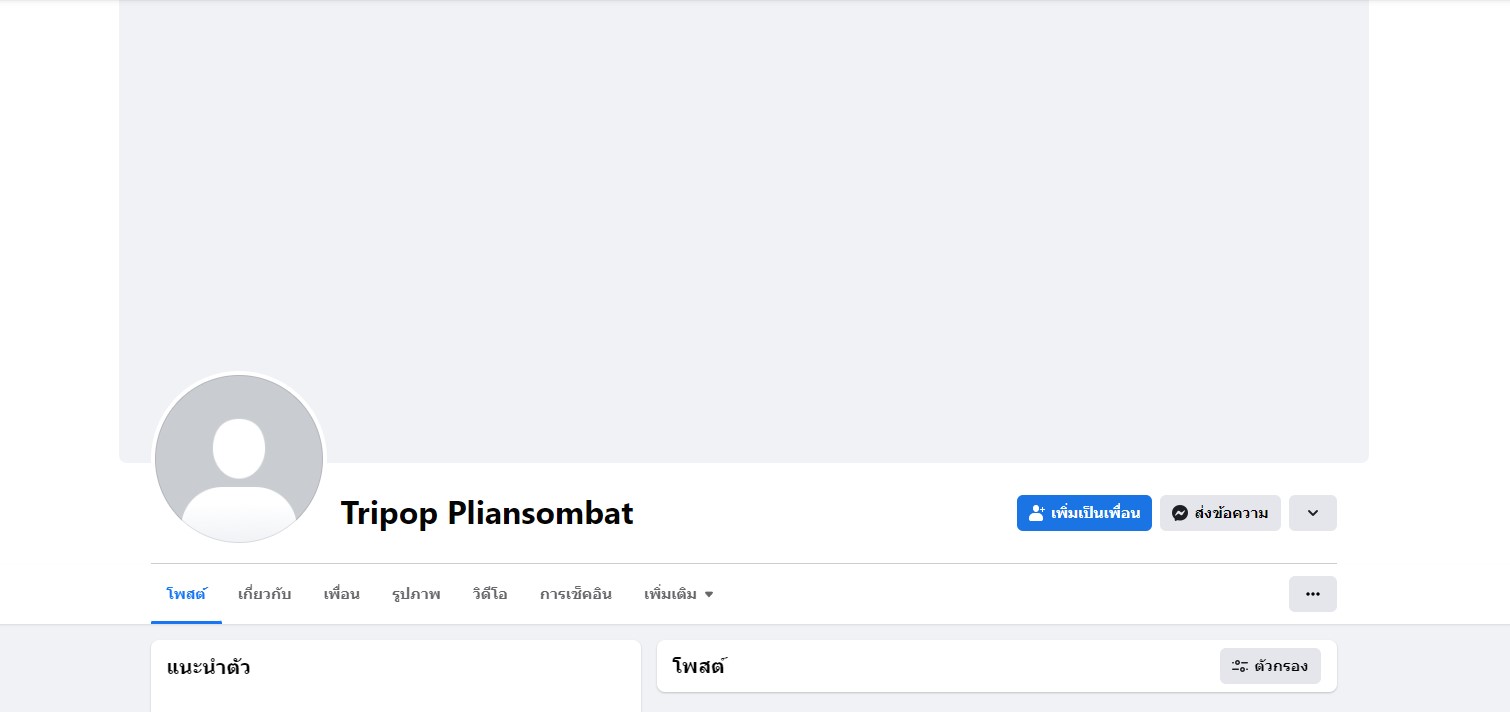Viewport: 1510px width, 712px height.
Task: Go to the รูปภาพ tab
Action: (416, 594)
